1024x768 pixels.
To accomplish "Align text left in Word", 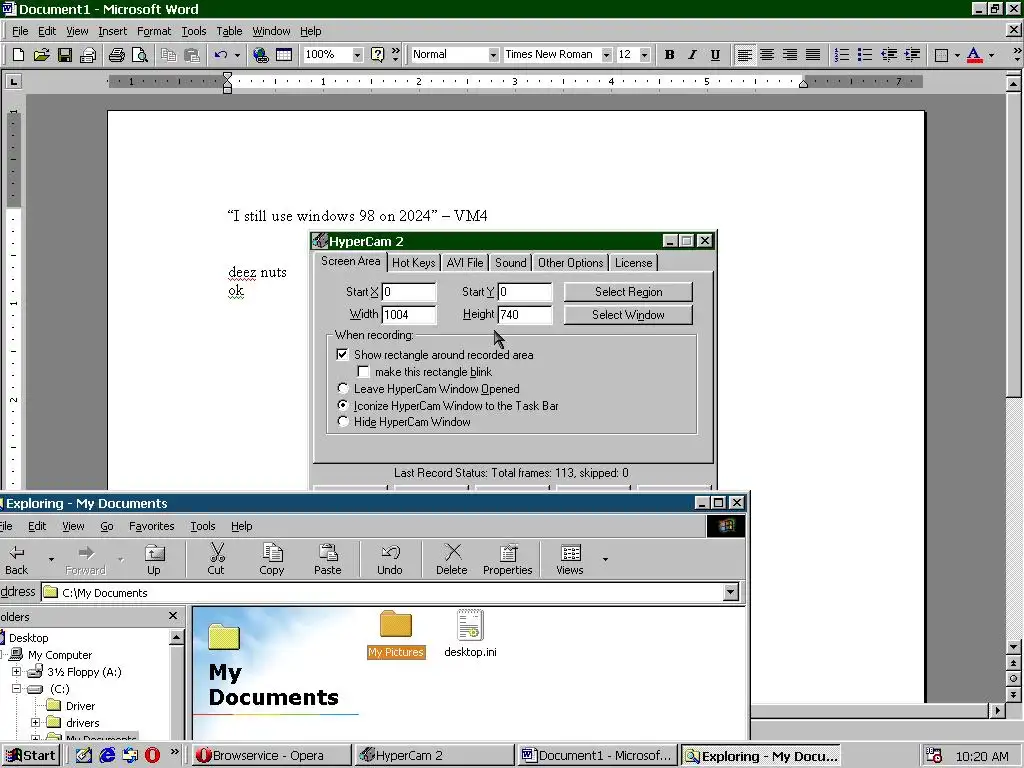I will coord(744,55).
